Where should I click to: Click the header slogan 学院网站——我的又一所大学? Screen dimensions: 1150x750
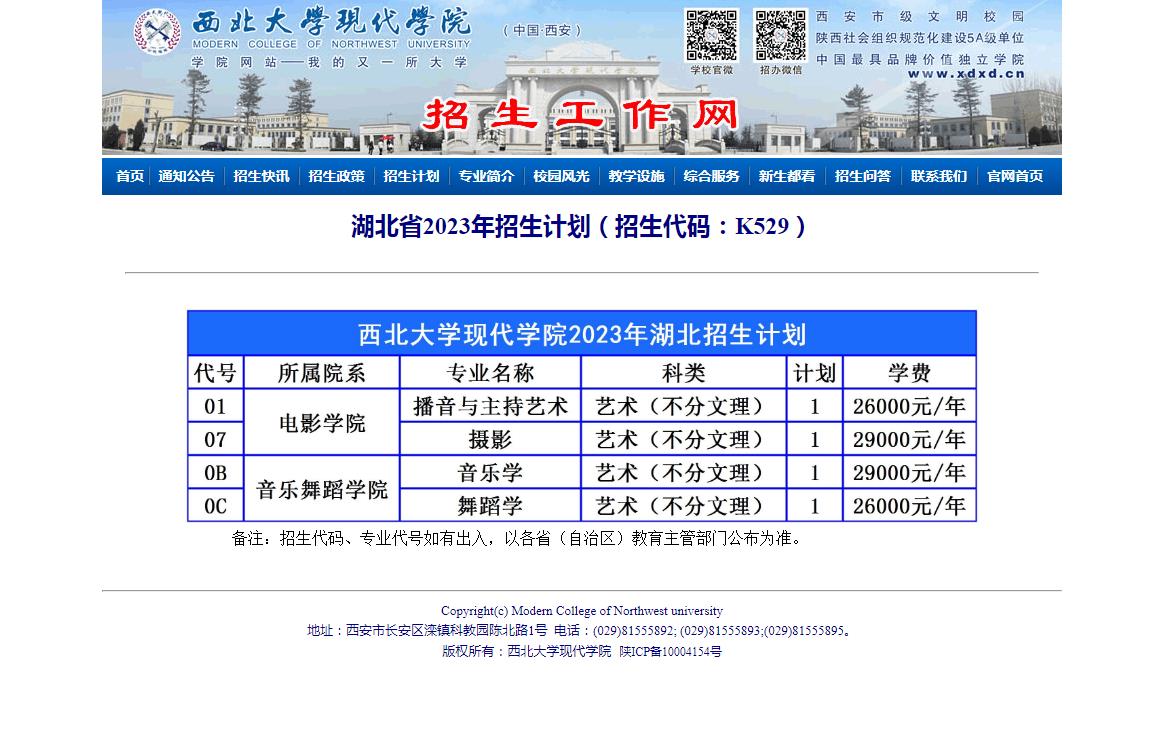329,62
